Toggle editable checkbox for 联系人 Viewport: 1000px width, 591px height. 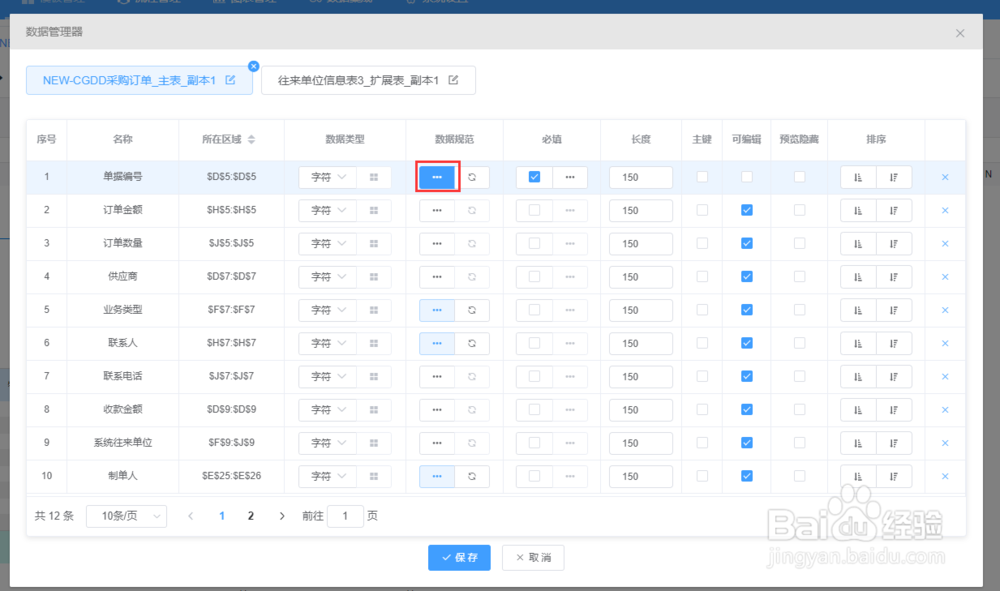(x=747, y=342)
